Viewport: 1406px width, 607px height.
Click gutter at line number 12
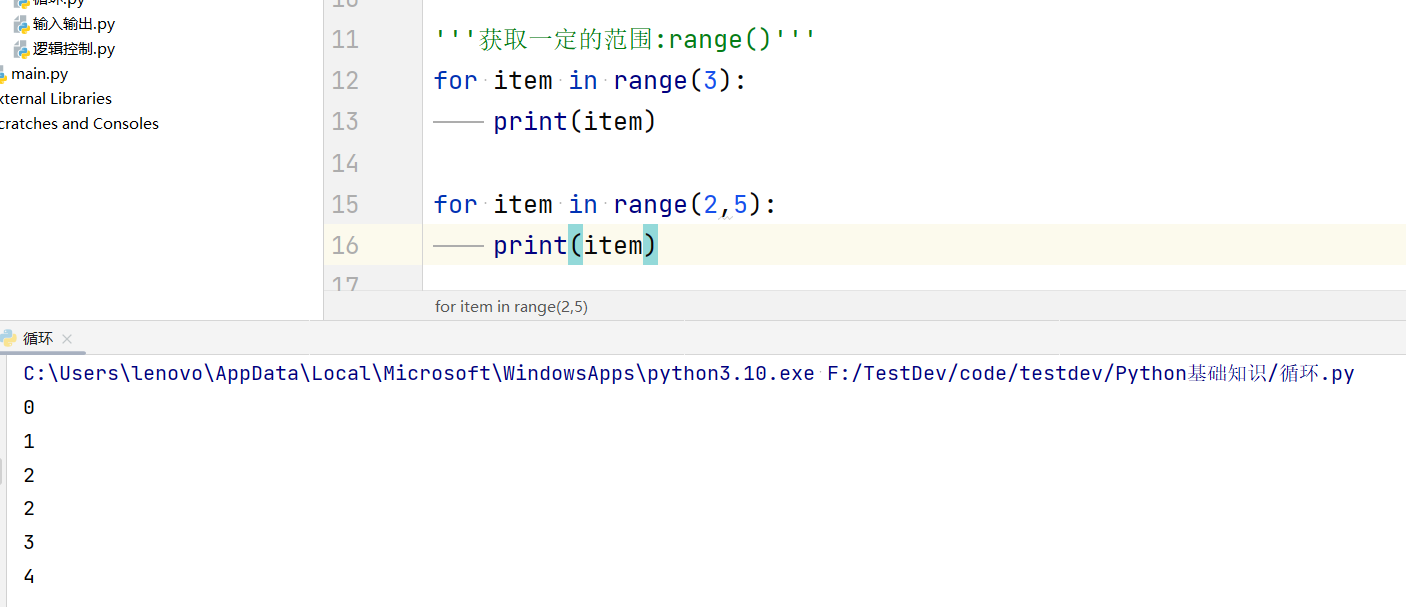click(345, 81)
